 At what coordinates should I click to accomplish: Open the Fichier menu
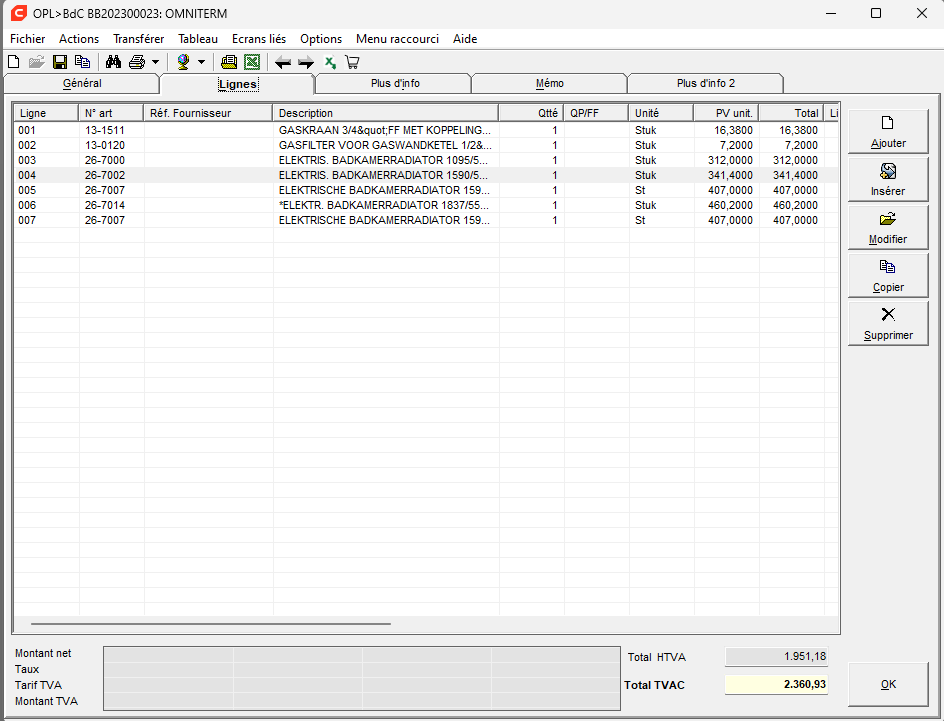[28, 39]
